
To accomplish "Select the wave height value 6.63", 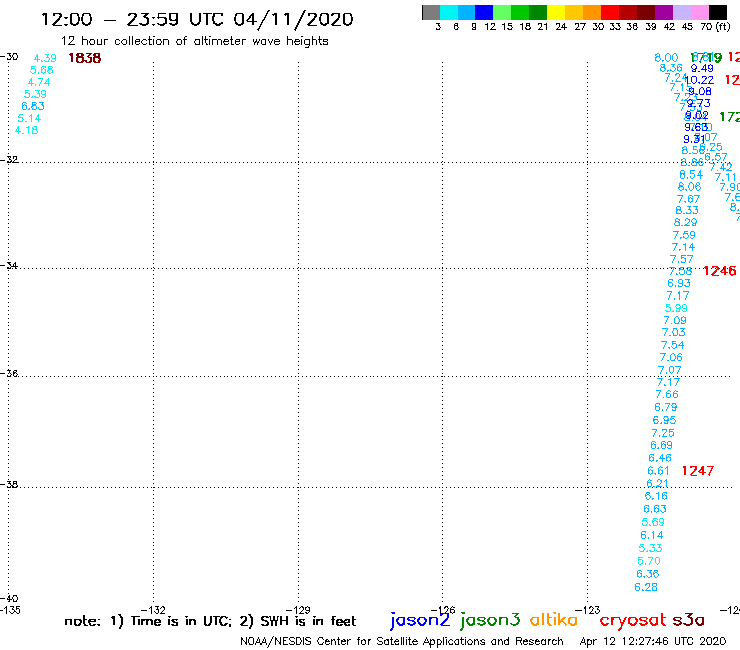I will pos(655,509).
